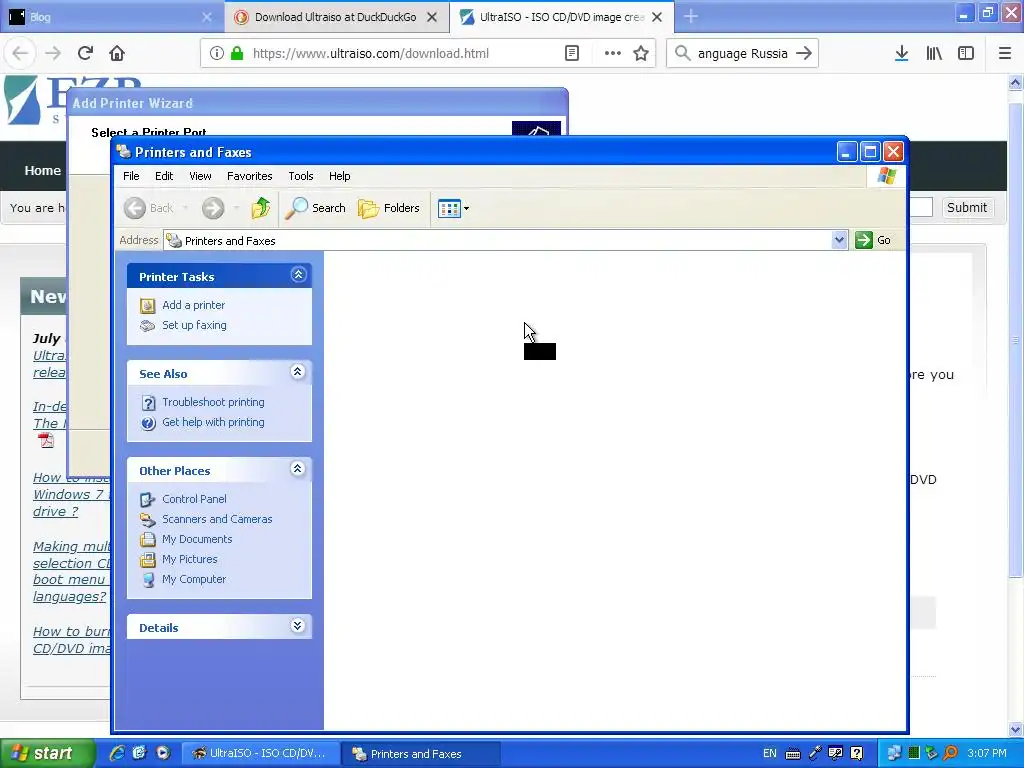Click the Troubleshoot printing question icon
Image resolution: width=1024 pixels, height=768 pixels.
click(x=148, y=403)
